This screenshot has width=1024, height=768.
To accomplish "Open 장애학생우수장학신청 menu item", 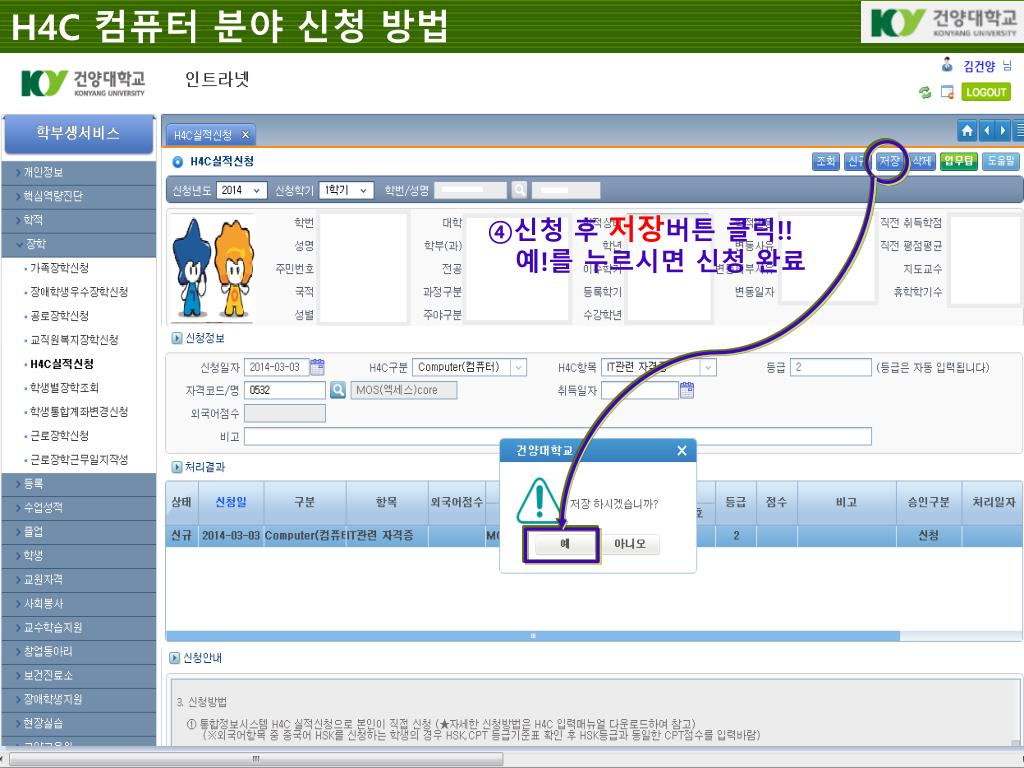I will pos(79,292).
